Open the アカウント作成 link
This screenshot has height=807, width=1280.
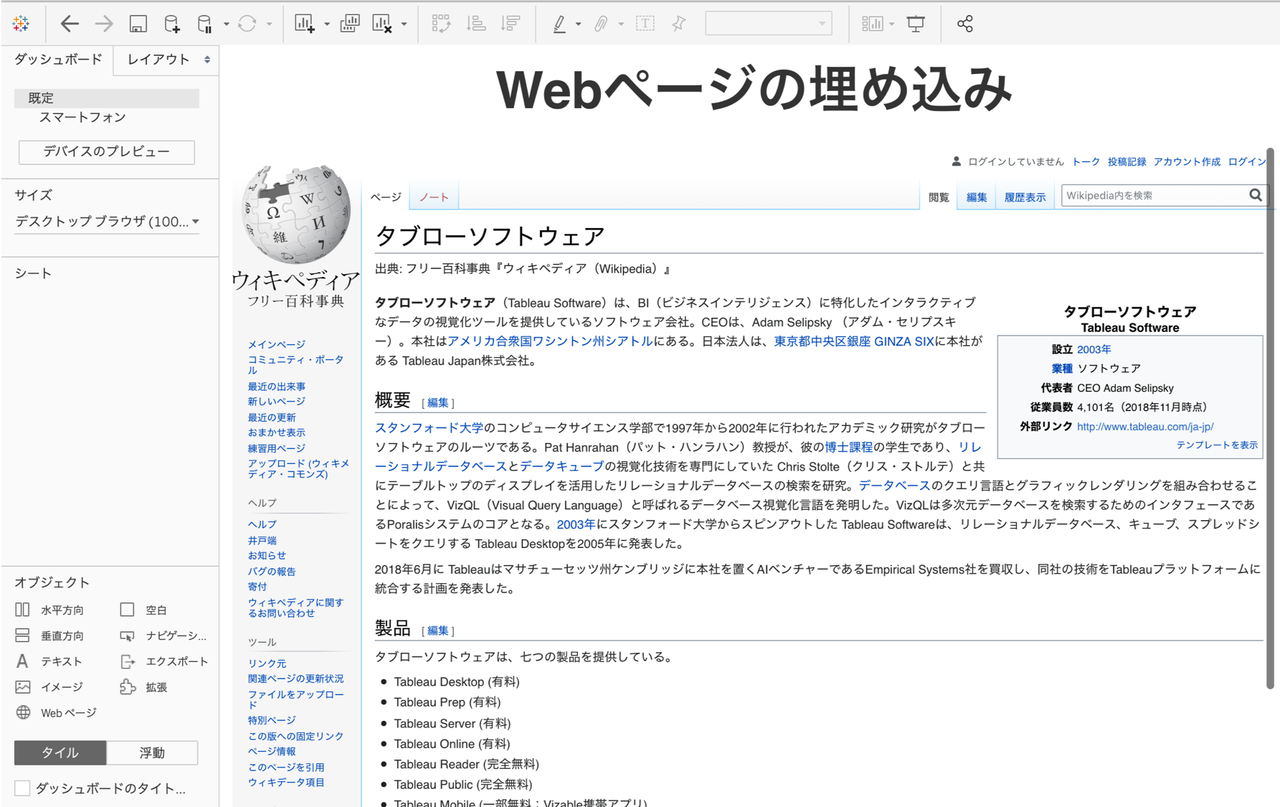point(1187,161)
